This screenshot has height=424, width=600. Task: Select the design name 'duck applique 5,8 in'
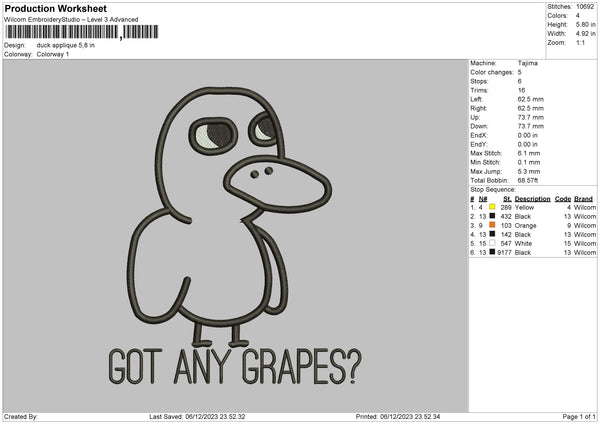[66, 45]
